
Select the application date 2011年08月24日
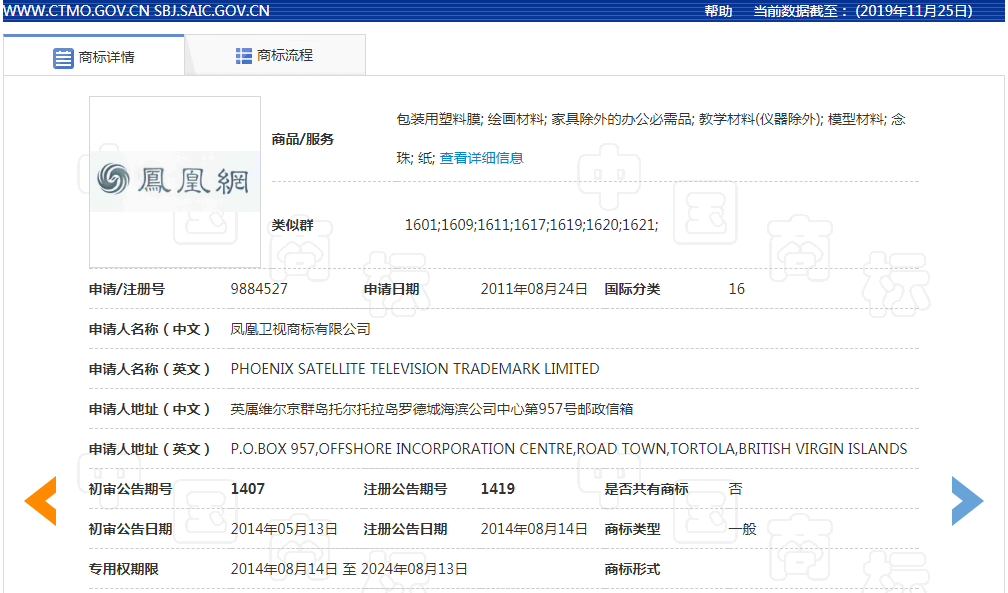tap(534, 289)
